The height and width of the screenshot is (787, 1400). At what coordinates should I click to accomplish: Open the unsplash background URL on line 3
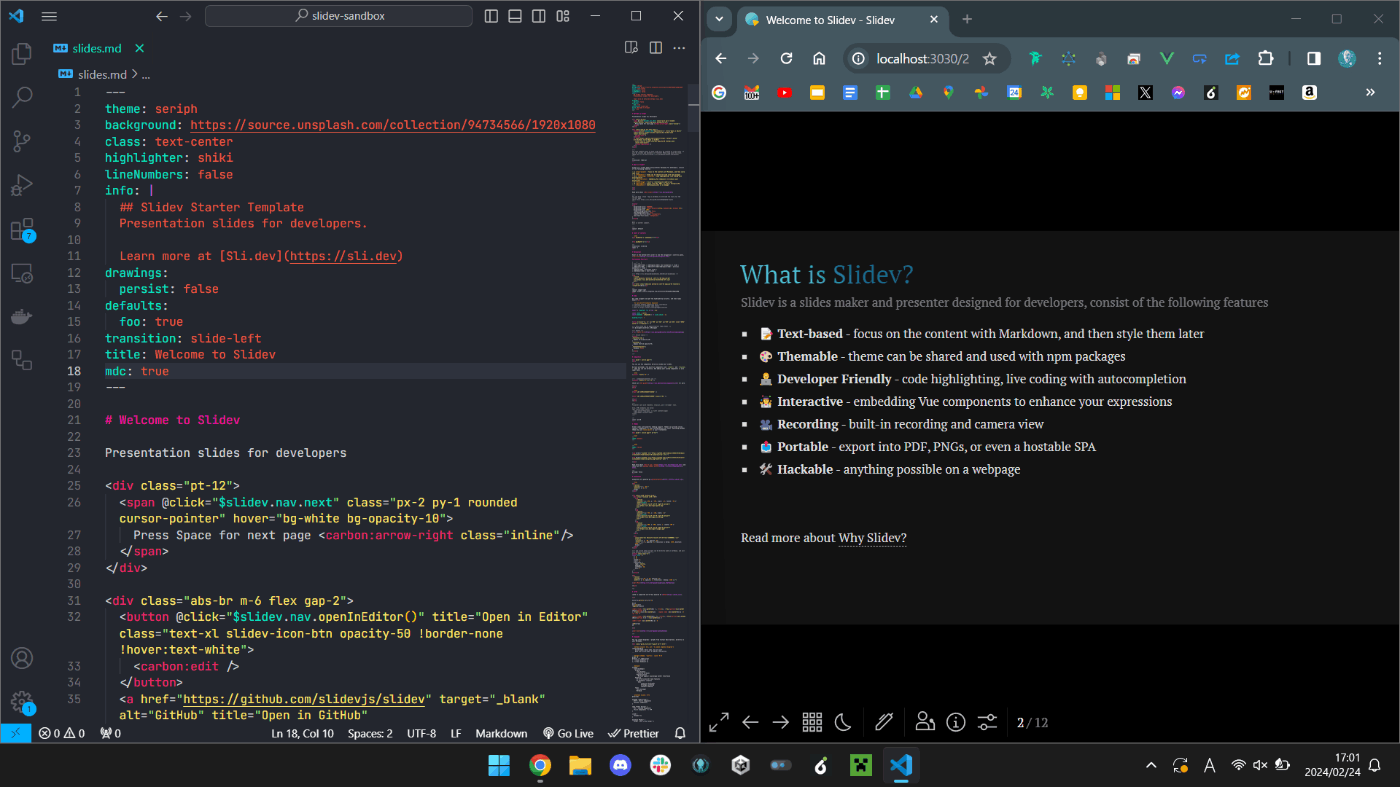pyautogui.click(x=393, y=125)
